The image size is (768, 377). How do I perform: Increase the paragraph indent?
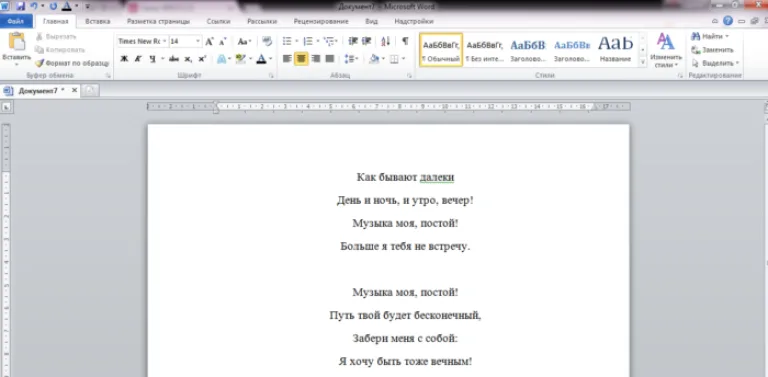tap(366, 42)
